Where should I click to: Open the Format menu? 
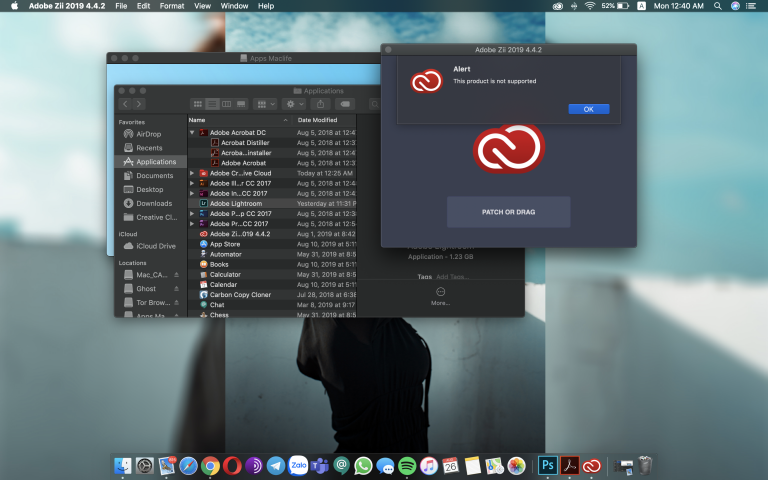click(x=172, y=6)
